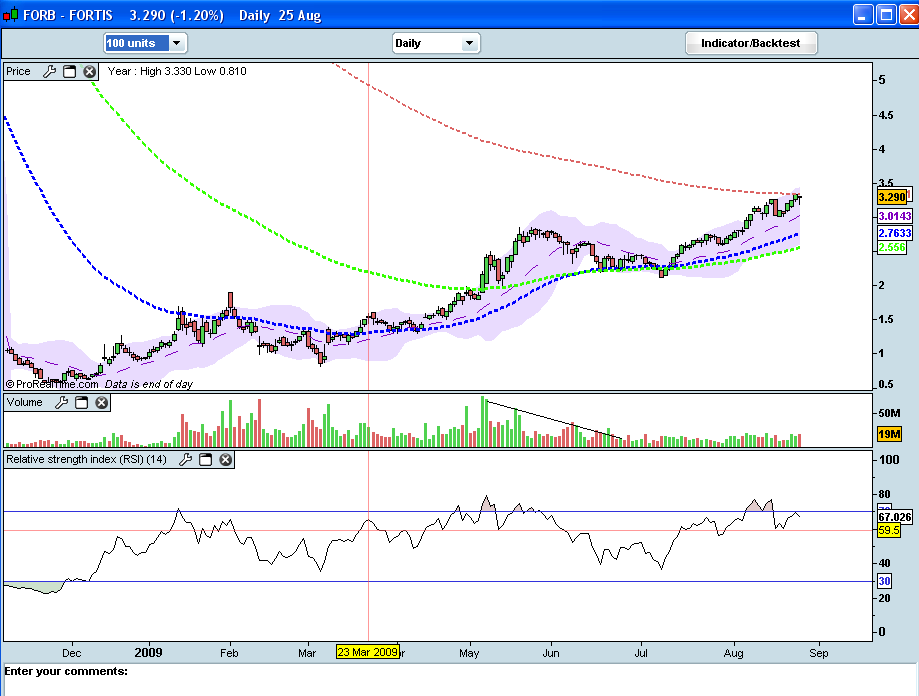Click the candlestick icon in title bar
The width and height of the screenshot is (919, 696).
11,15
